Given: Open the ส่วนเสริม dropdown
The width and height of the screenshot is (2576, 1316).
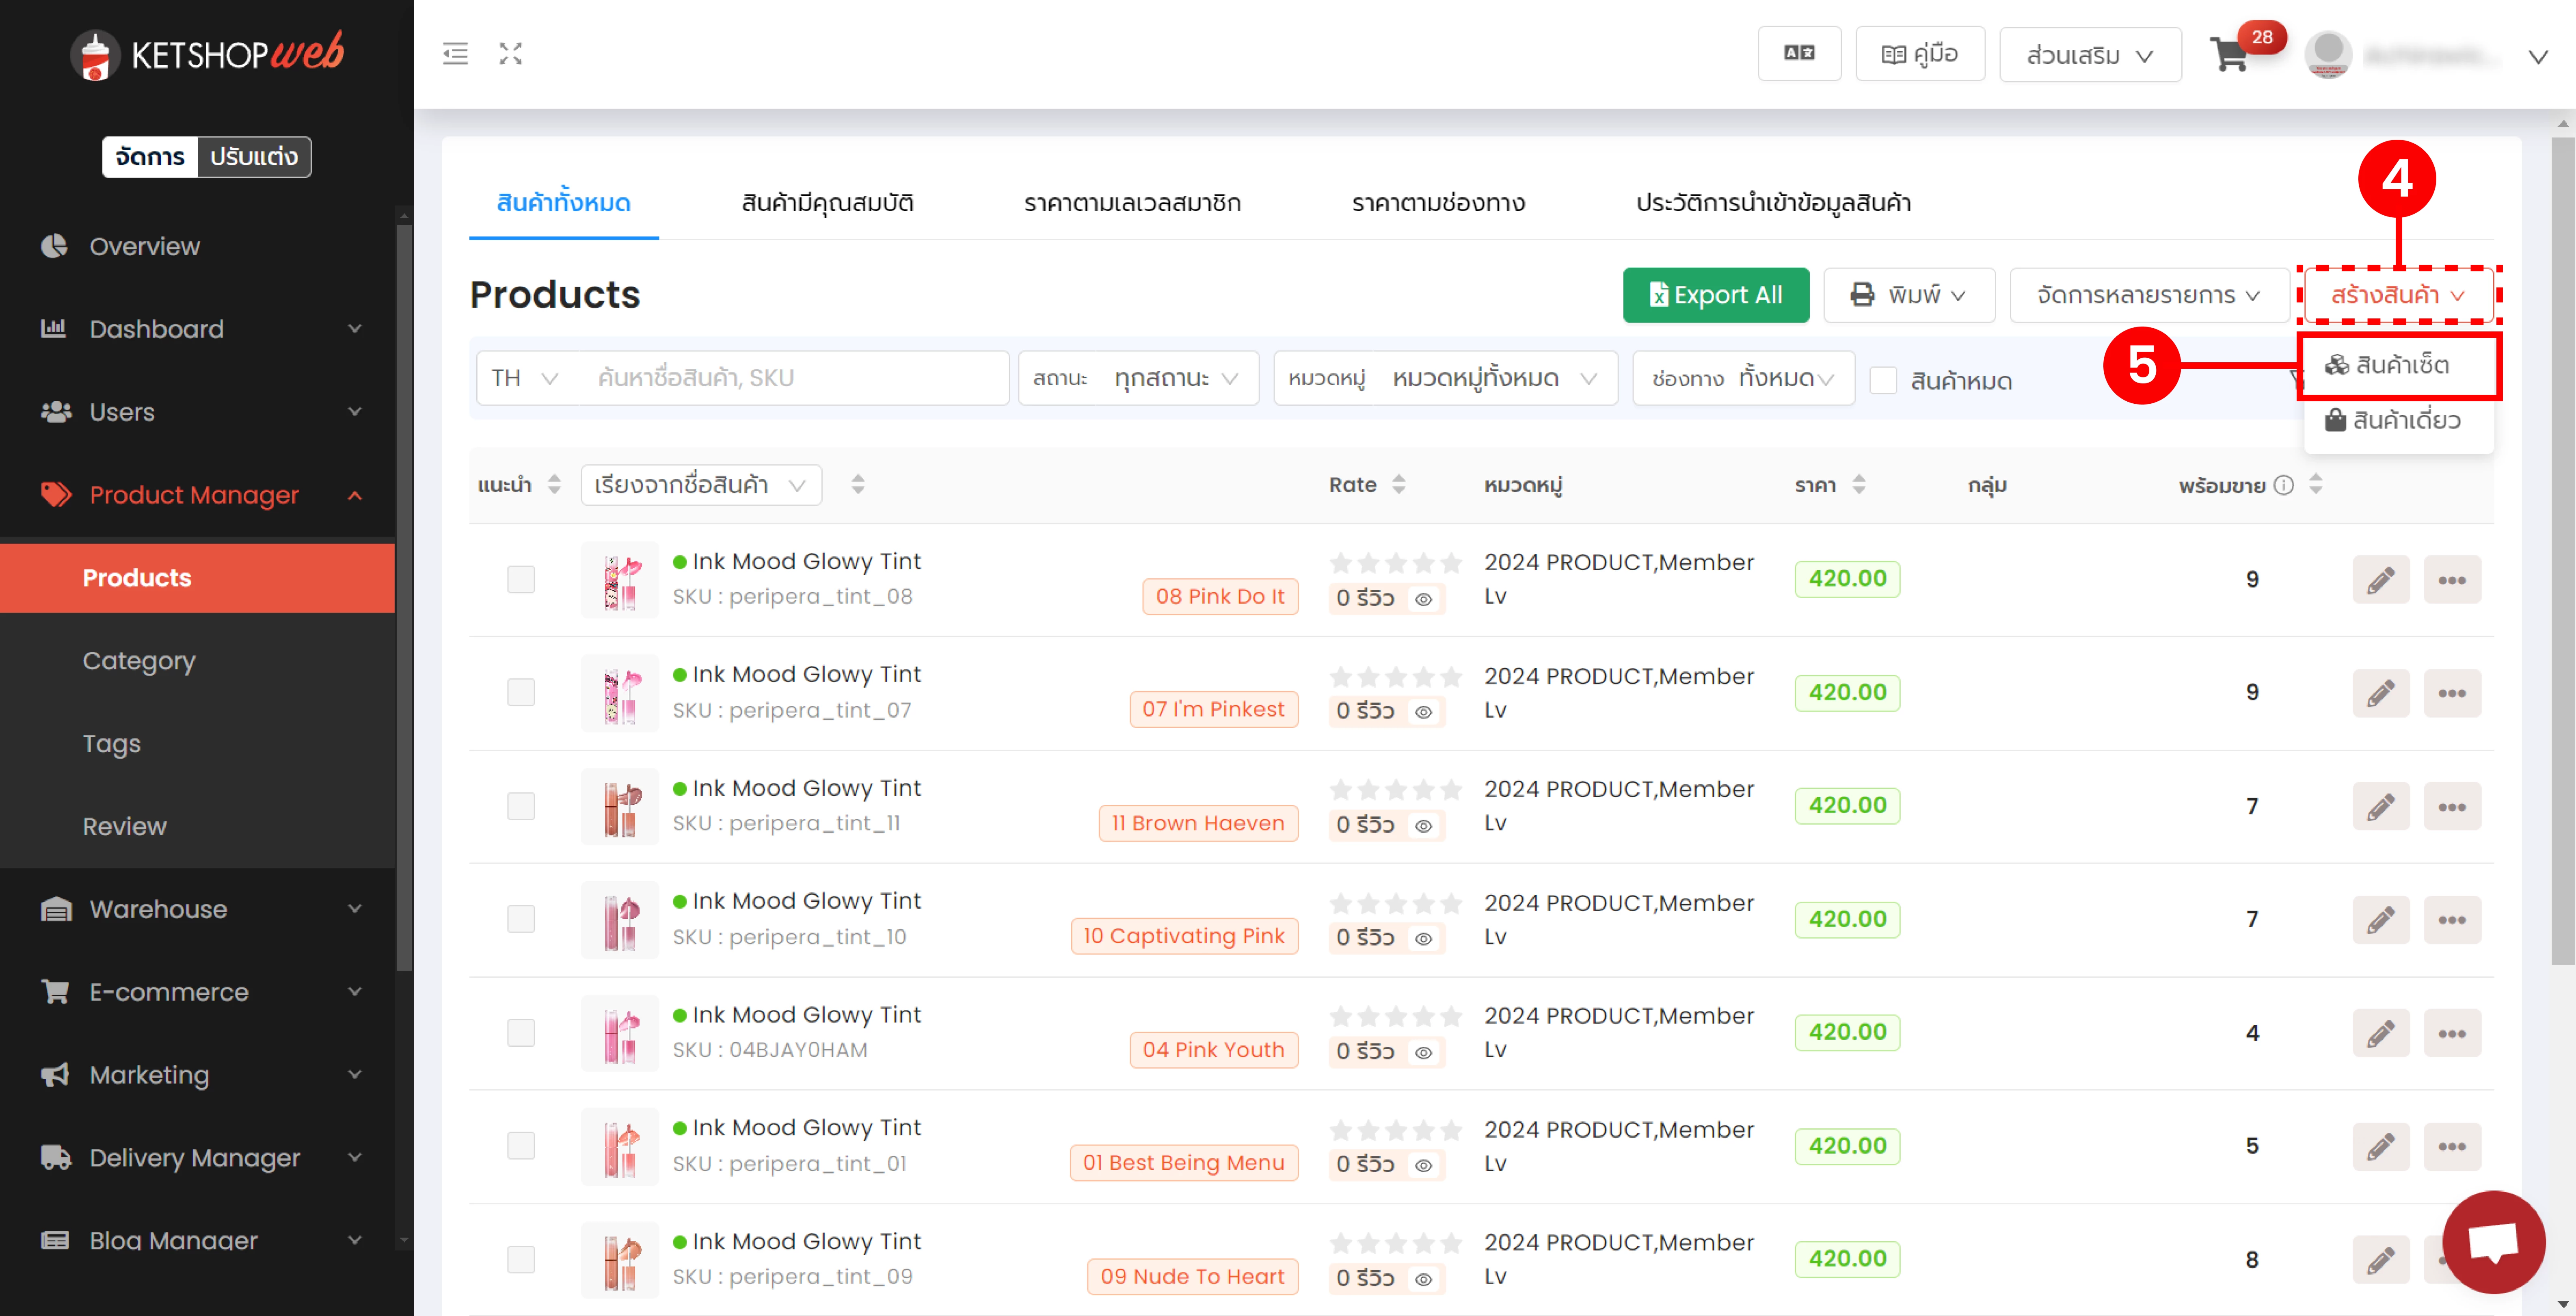Looking at the screenshot, I should (x=2090, y=54).
